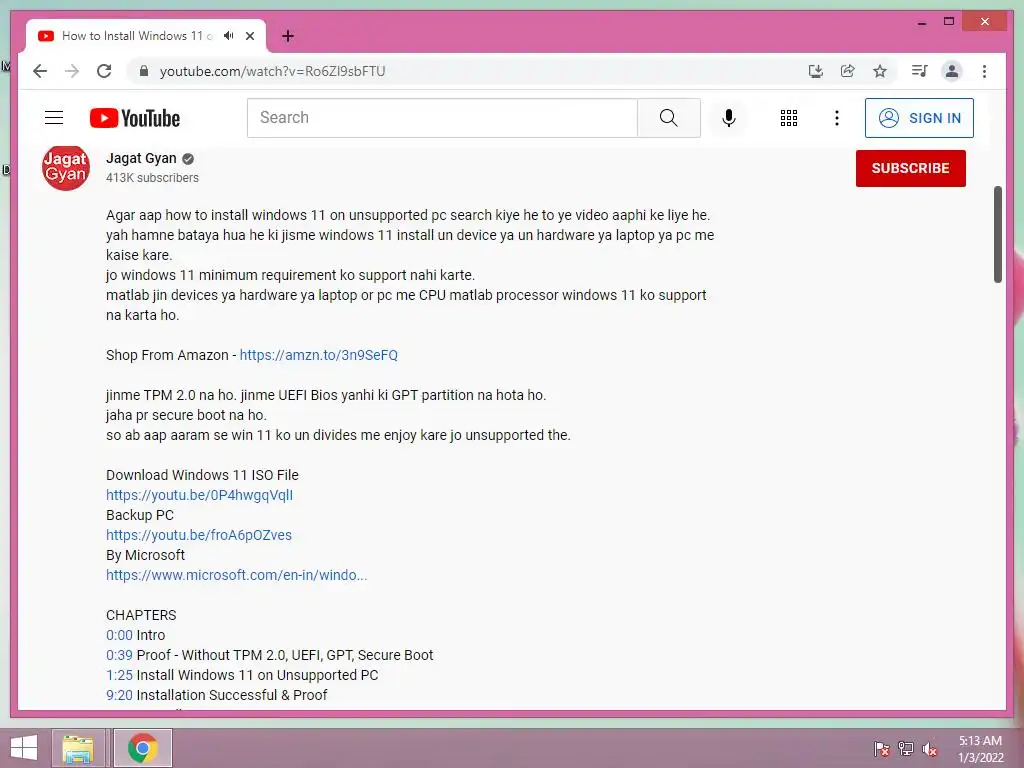Viewport: 1024px width, 768px height.
Task: Open the youtu.be/0P4hwgqVqlI link
Action: (x=199, y=495)
